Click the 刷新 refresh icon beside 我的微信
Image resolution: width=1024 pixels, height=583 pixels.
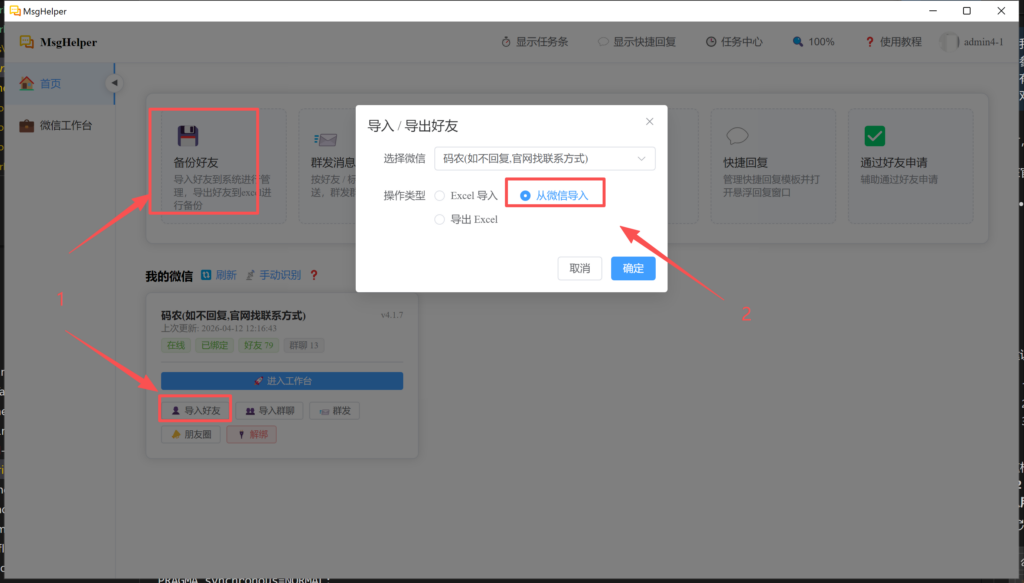click(206, 275)
